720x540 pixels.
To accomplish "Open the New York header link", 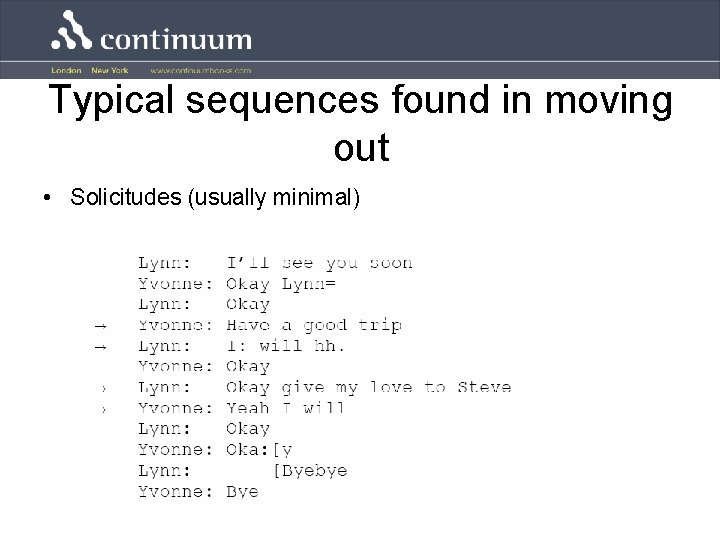I will (x=110, y=70).
